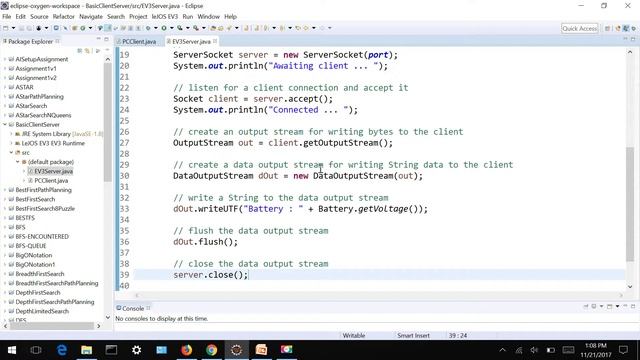The width and height of the screenshot is (640, 360).
Task: Click the taskbar clock 1:08 PM
Action: pyautogui.click(x=595, y=345)
